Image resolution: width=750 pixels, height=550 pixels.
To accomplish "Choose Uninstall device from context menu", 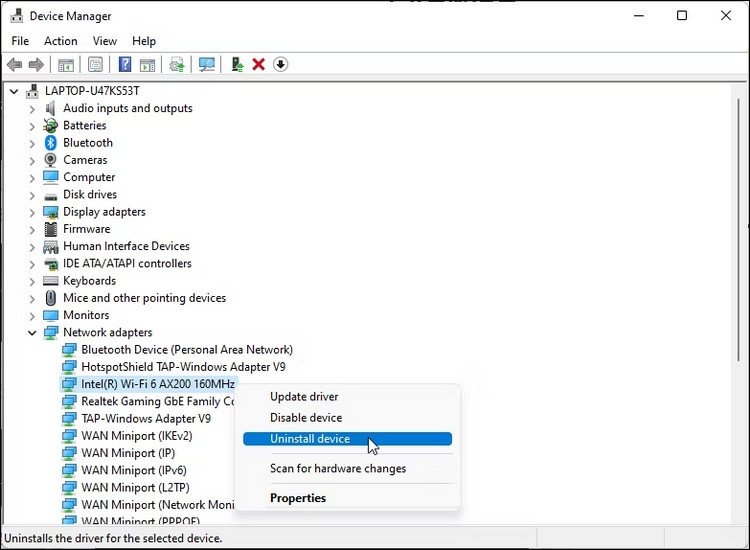I will pyautogui.click(x=310, y=439).
